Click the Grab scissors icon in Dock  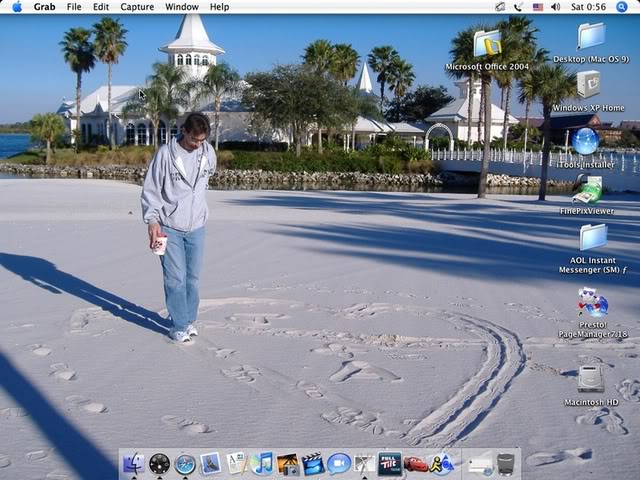point(364,464)
